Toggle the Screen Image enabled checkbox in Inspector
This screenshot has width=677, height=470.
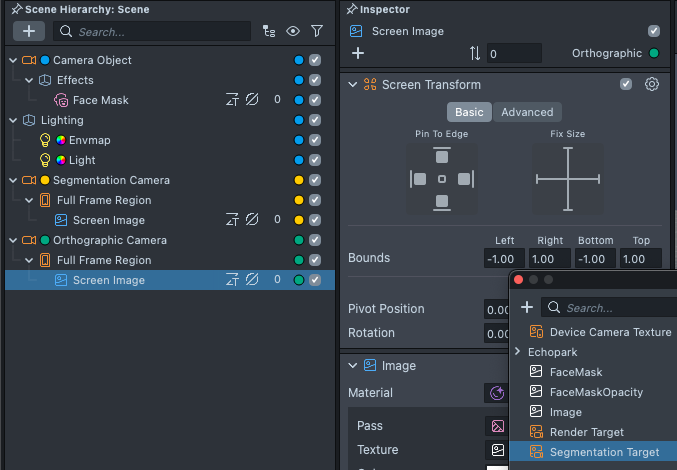click(654, 31)
